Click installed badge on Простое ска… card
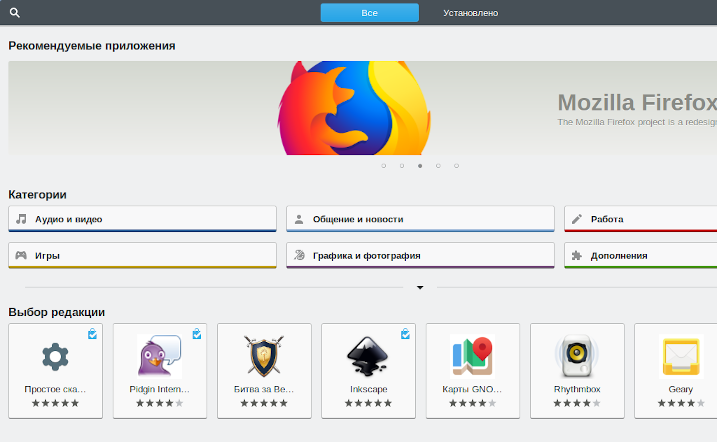Image resolution: width=717 pixels, height=442 pixels. [x=92, y=334]
